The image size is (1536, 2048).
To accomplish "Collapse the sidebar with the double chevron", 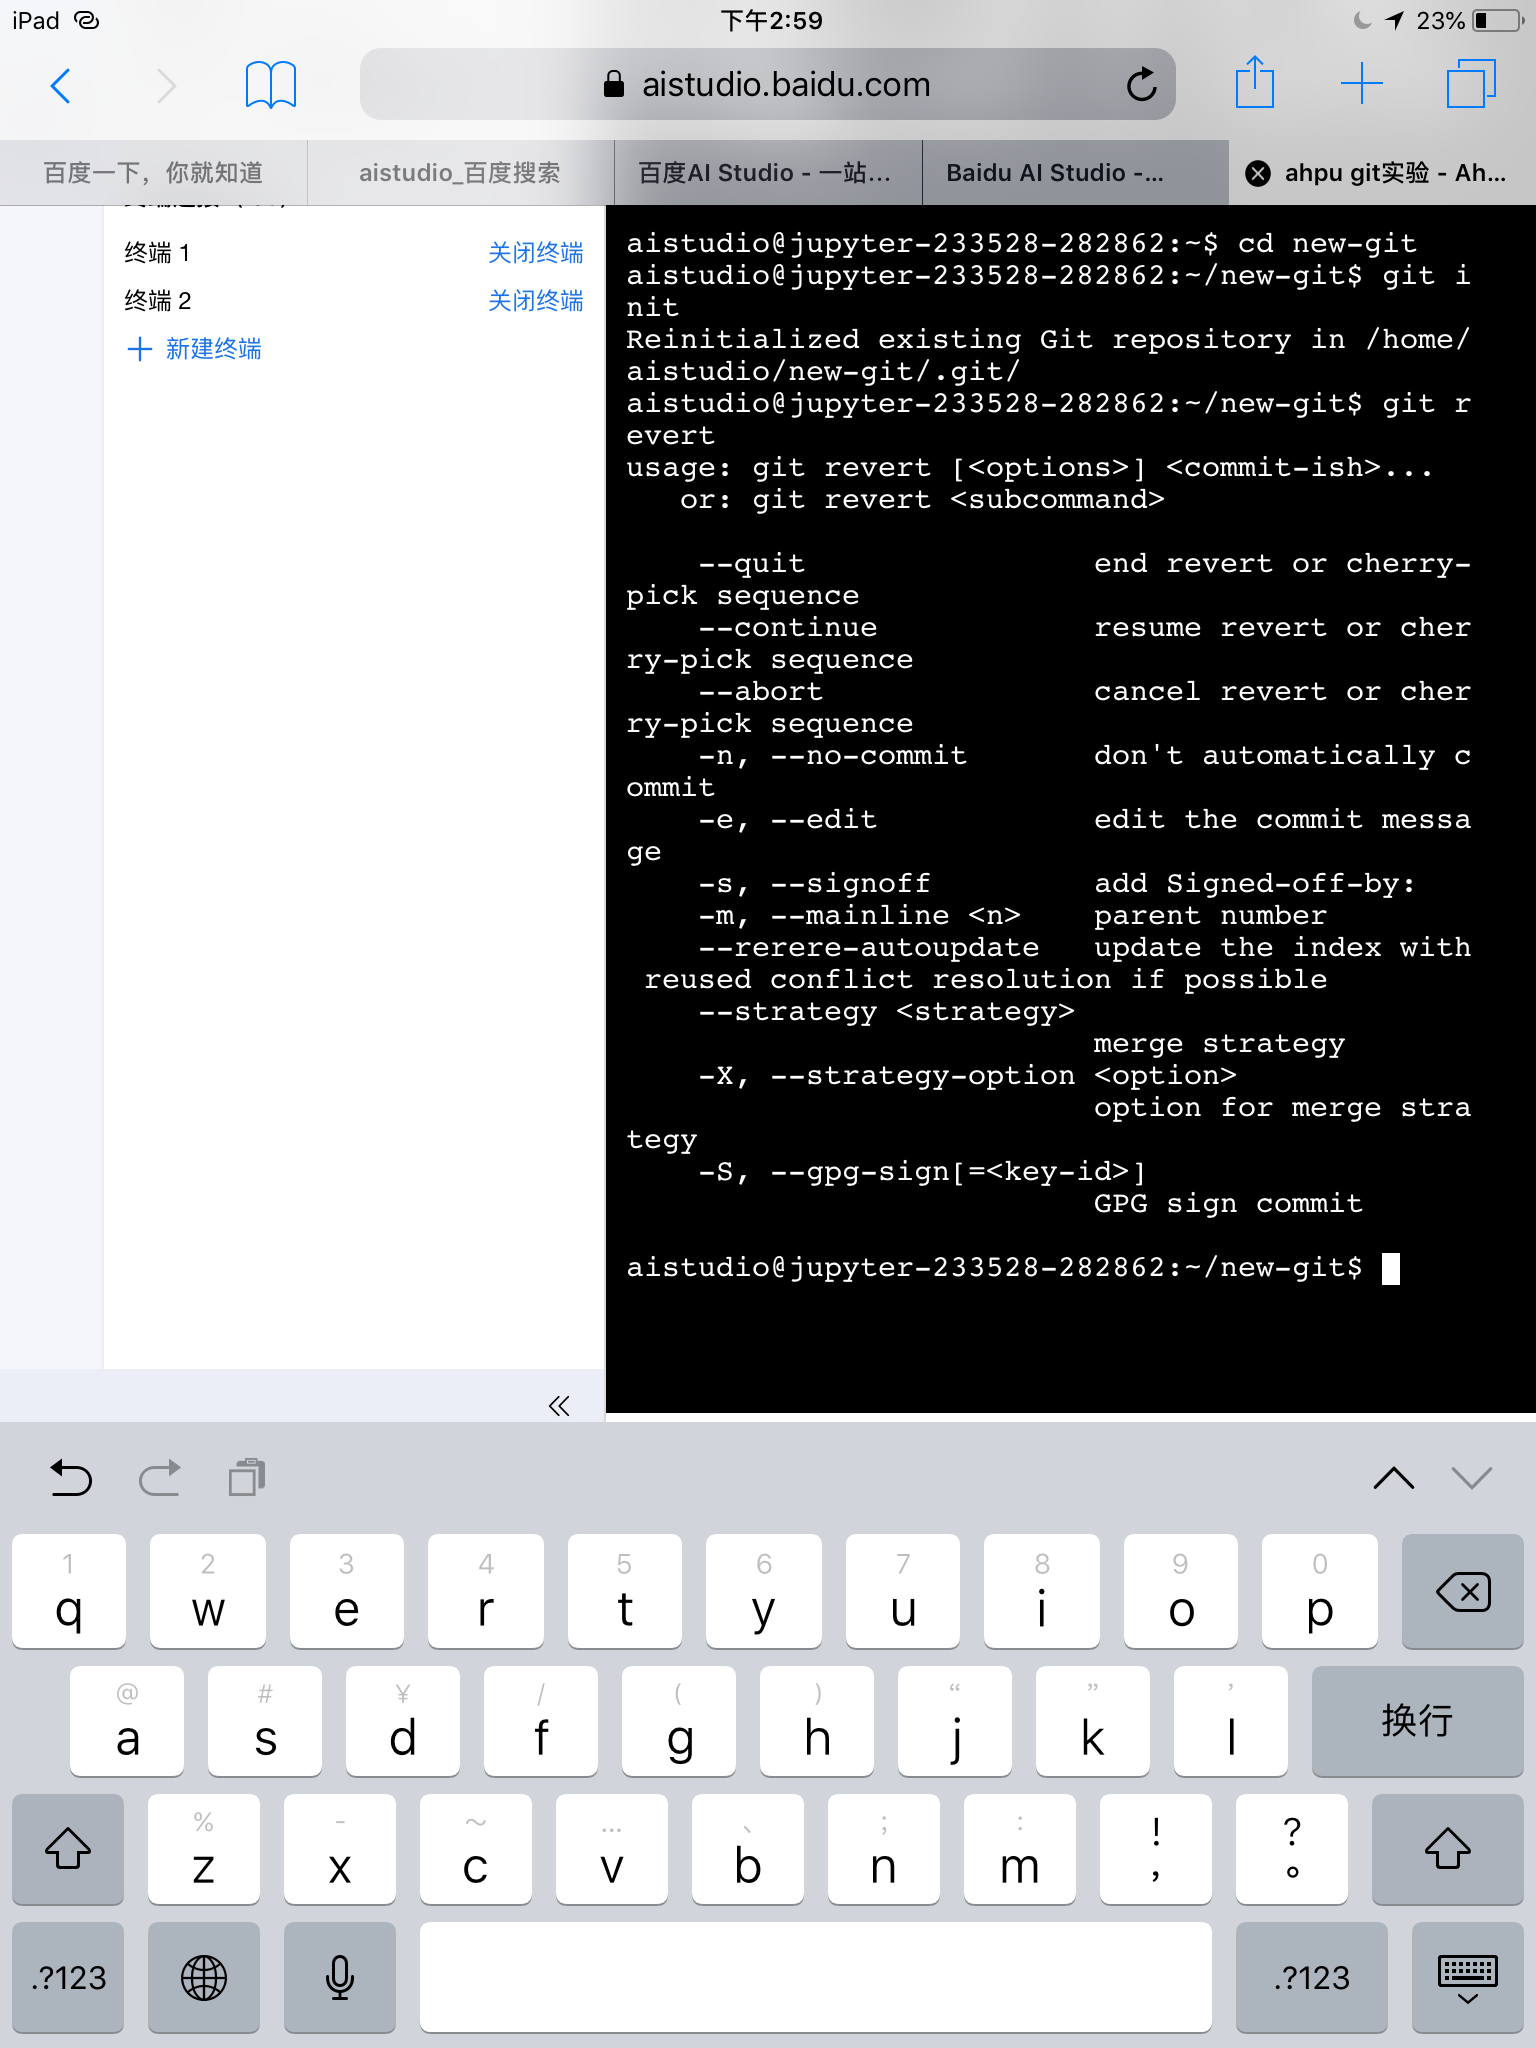I will (x=559, y=1406).
